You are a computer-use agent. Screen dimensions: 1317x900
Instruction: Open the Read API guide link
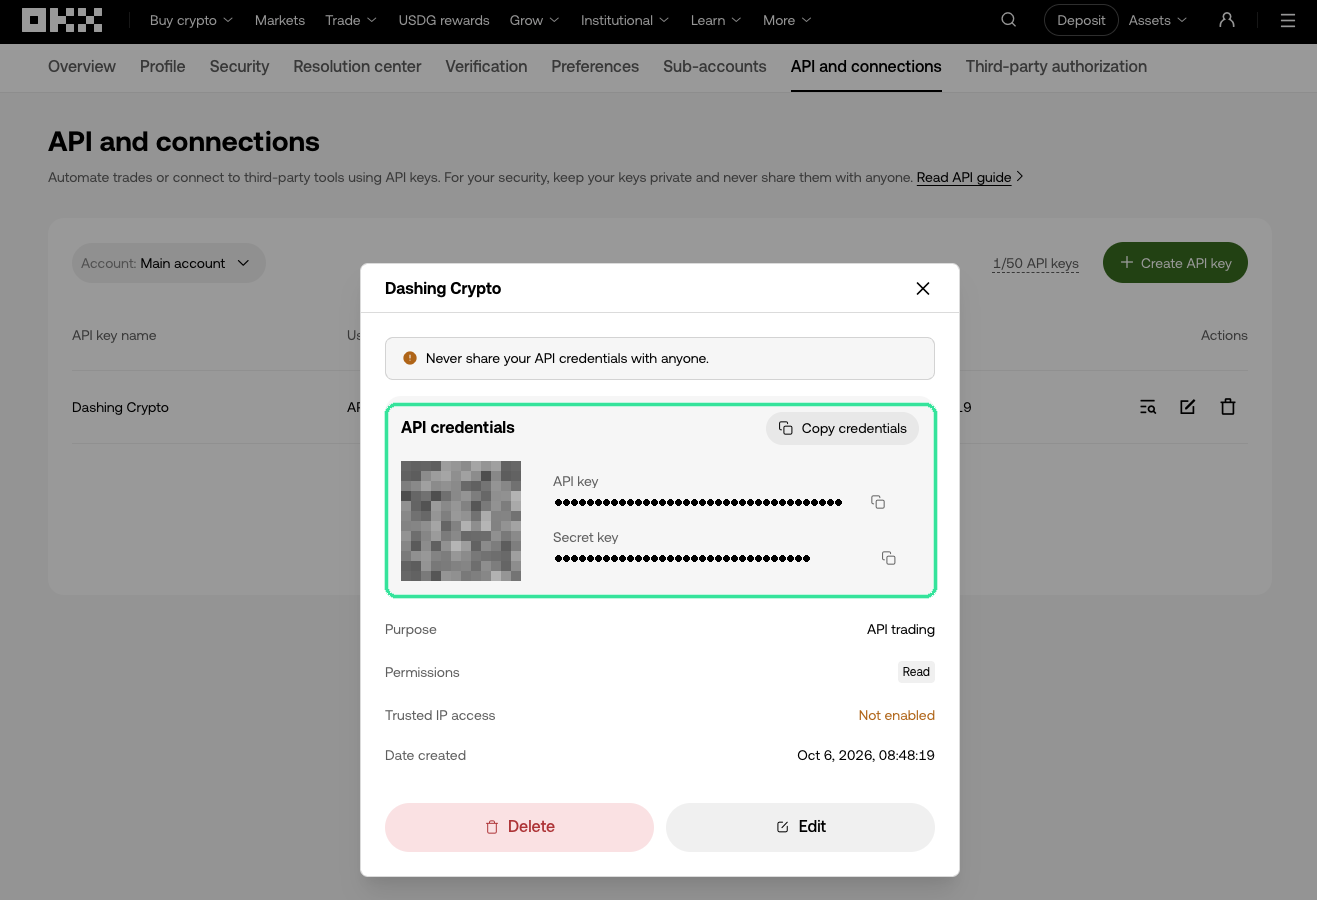tap(964, 177)
